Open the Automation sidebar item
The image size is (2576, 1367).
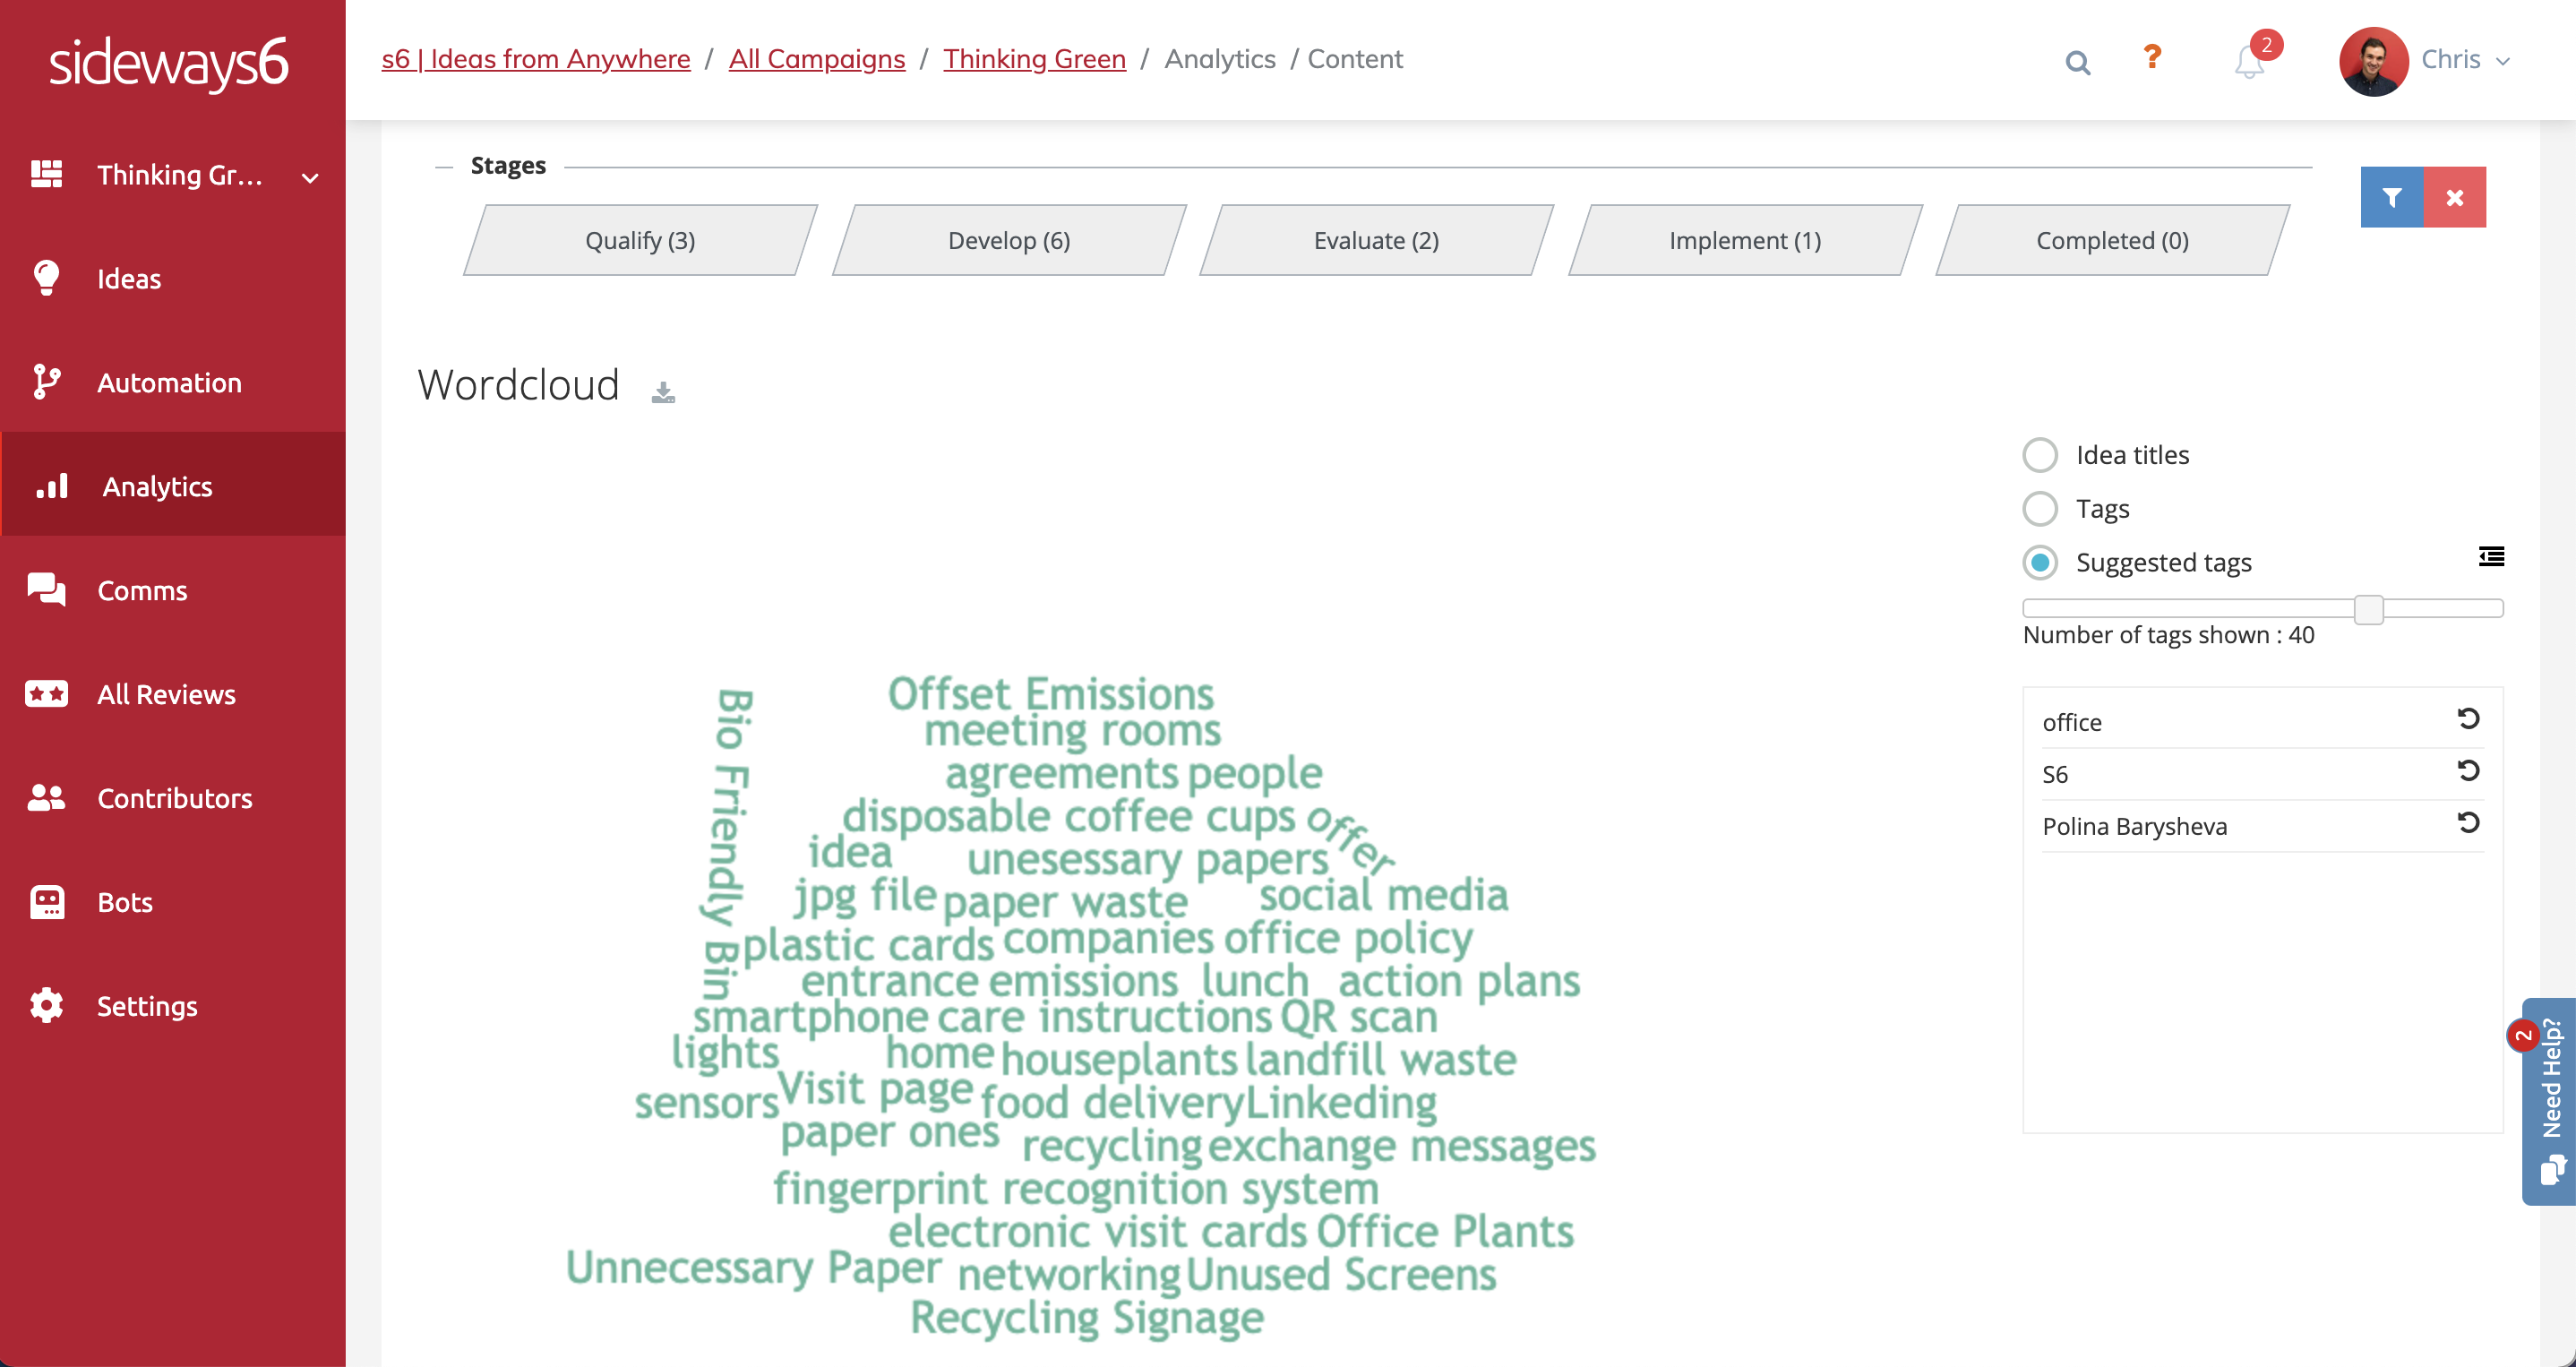tap(169, 383)
